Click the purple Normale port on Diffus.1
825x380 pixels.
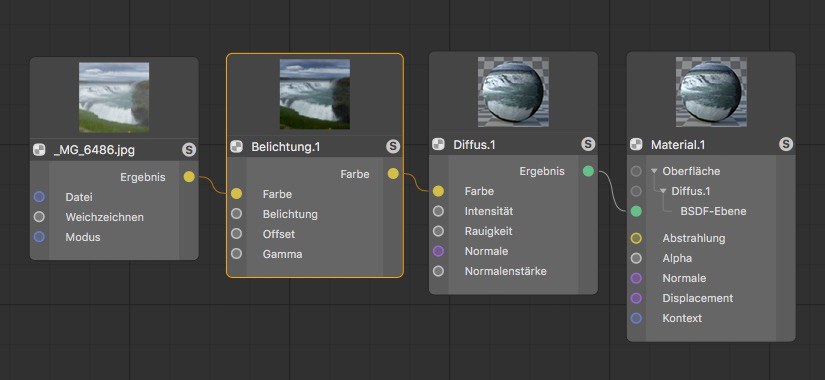tap(438, 251)
